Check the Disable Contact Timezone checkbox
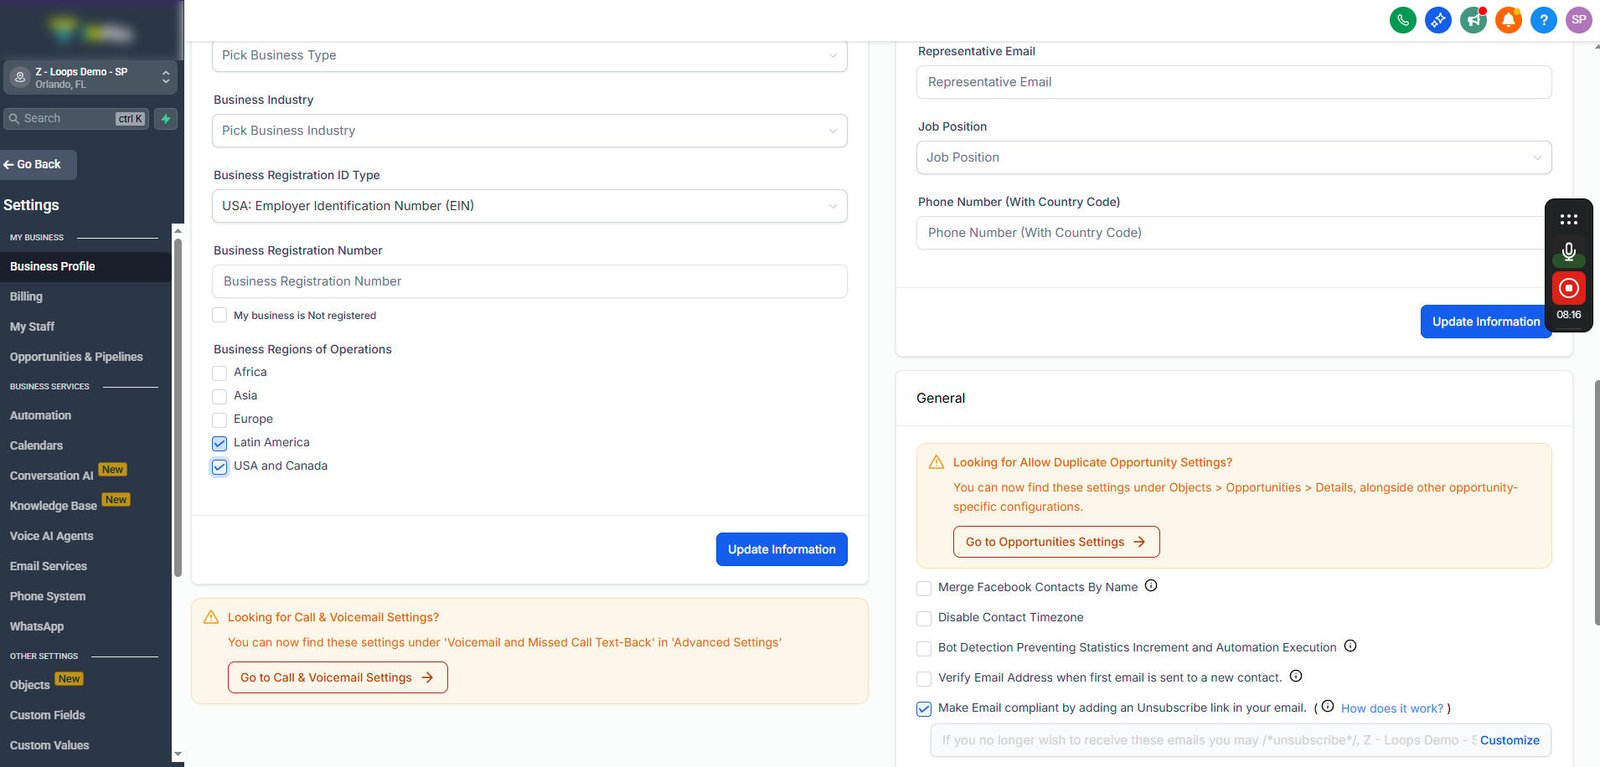Image resolution: width=1600 pixels, height=767 pixels. [924, 618]
